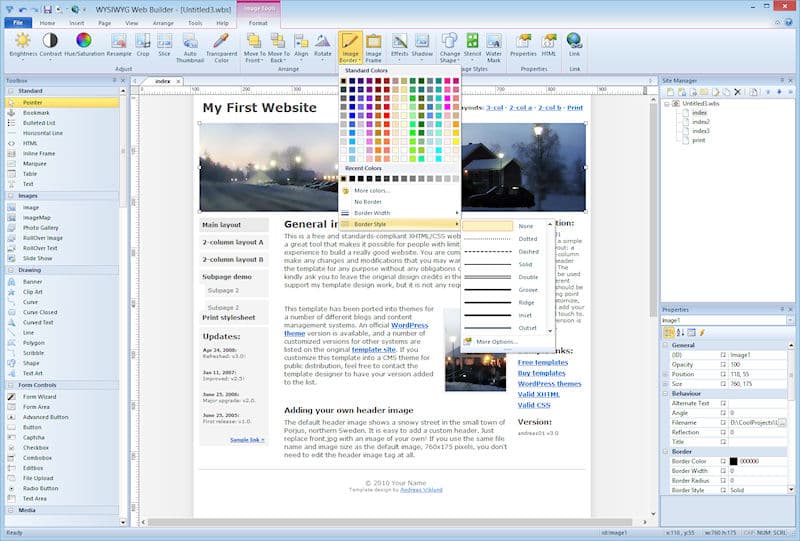Collapse the Untitled3.wbs tree node

tap(667, 103)
